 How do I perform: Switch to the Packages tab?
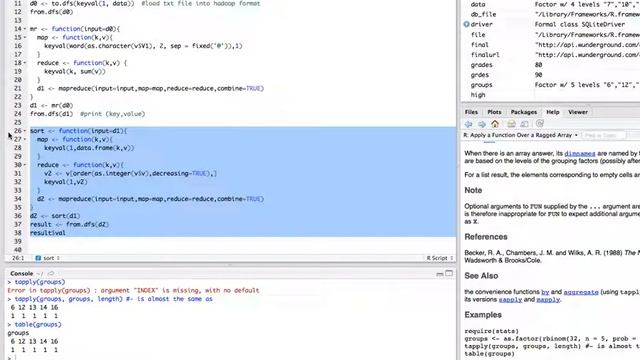pyautogui.click(x=524, y=112)
